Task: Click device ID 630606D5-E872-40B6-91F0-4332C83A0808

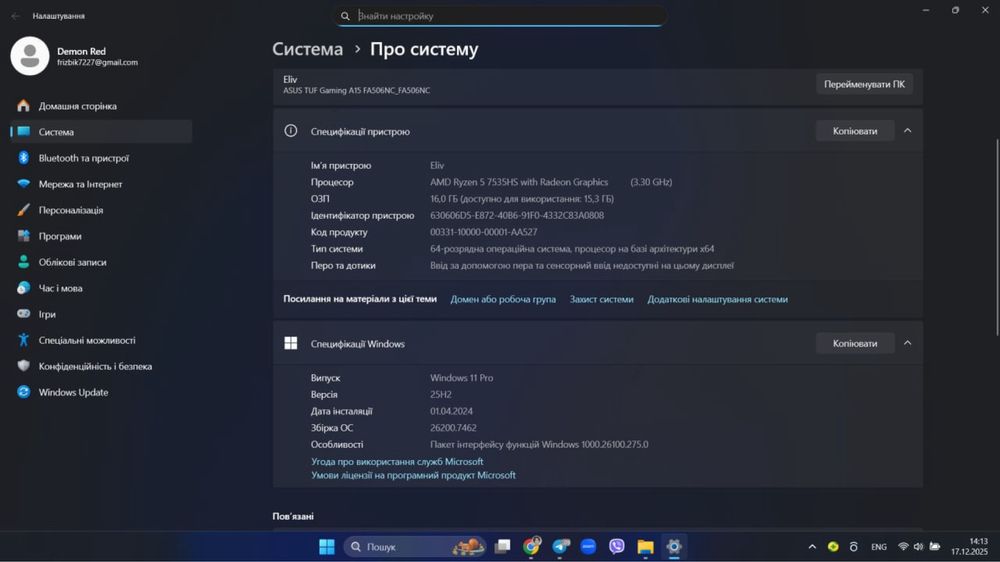Action: tap(517, 216)
